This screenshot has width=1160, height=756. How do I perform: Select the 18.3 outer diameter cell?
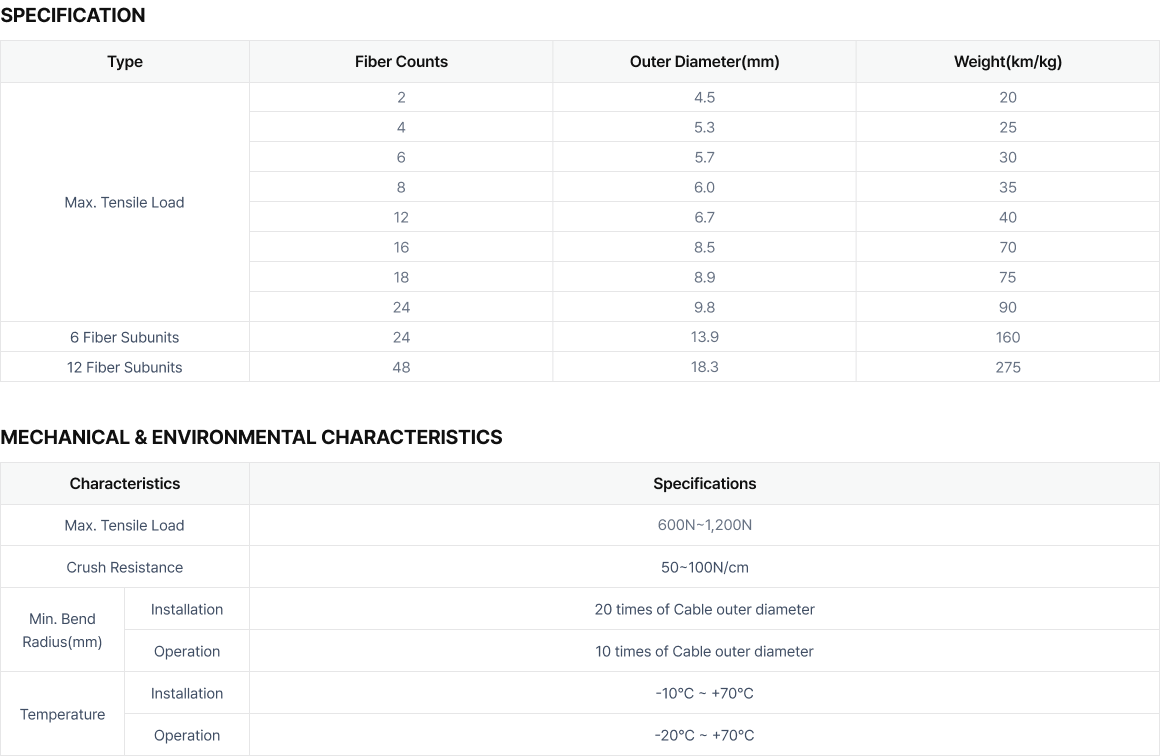[x=704, y=367]
